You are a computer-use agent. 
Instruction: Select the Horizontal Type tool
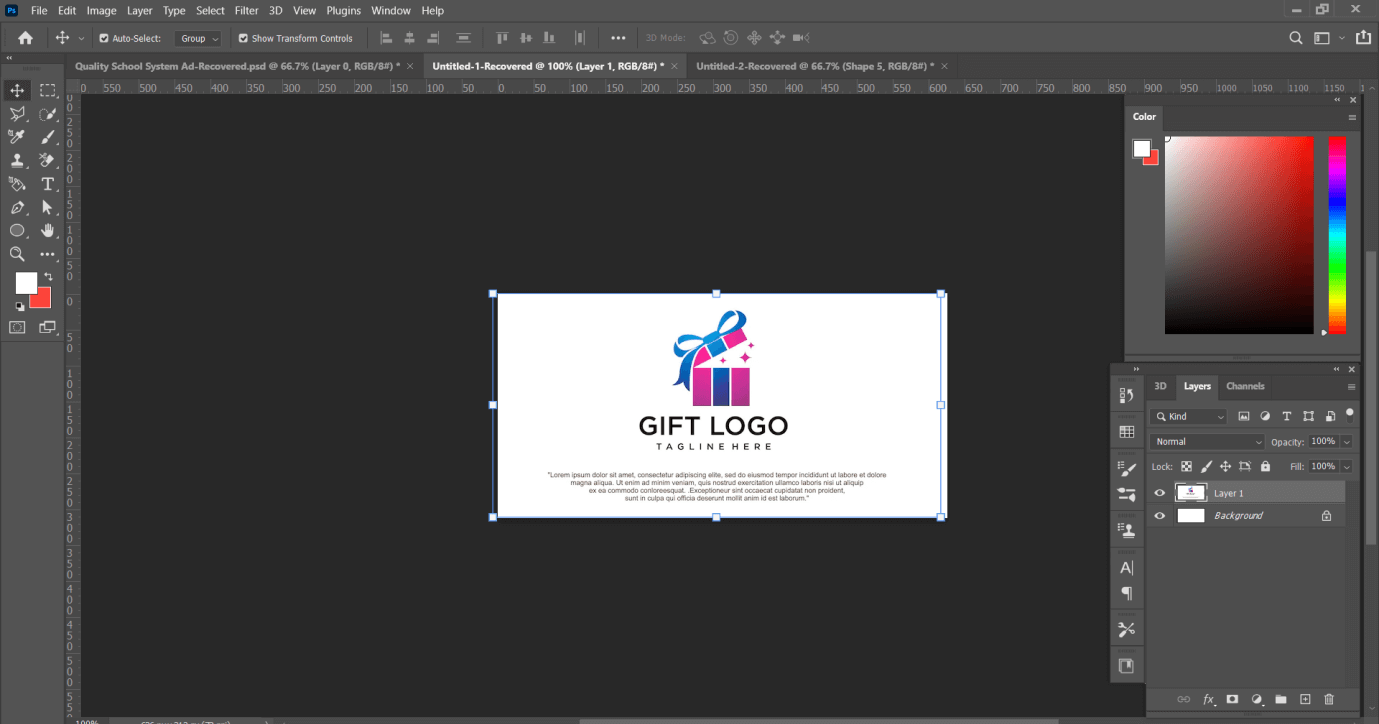pyautogui.click(x=47, y=184)
